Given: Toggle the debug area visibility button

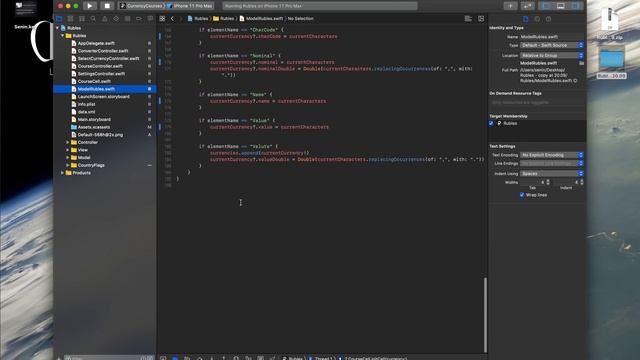Looking at the screenshot, I should coord(560,6).
